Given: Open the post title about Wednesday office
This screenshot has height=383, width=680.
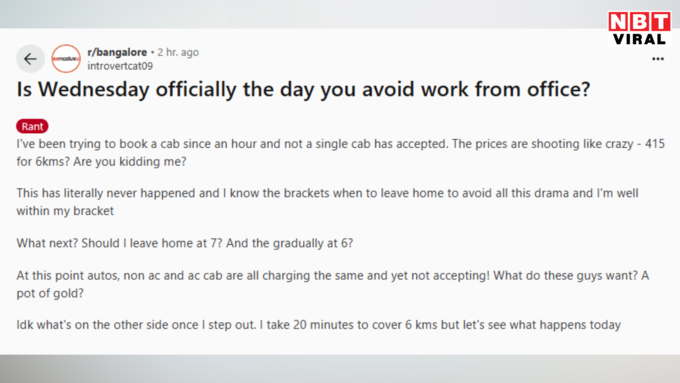Looking at the screenshot, I should [303, 90].
